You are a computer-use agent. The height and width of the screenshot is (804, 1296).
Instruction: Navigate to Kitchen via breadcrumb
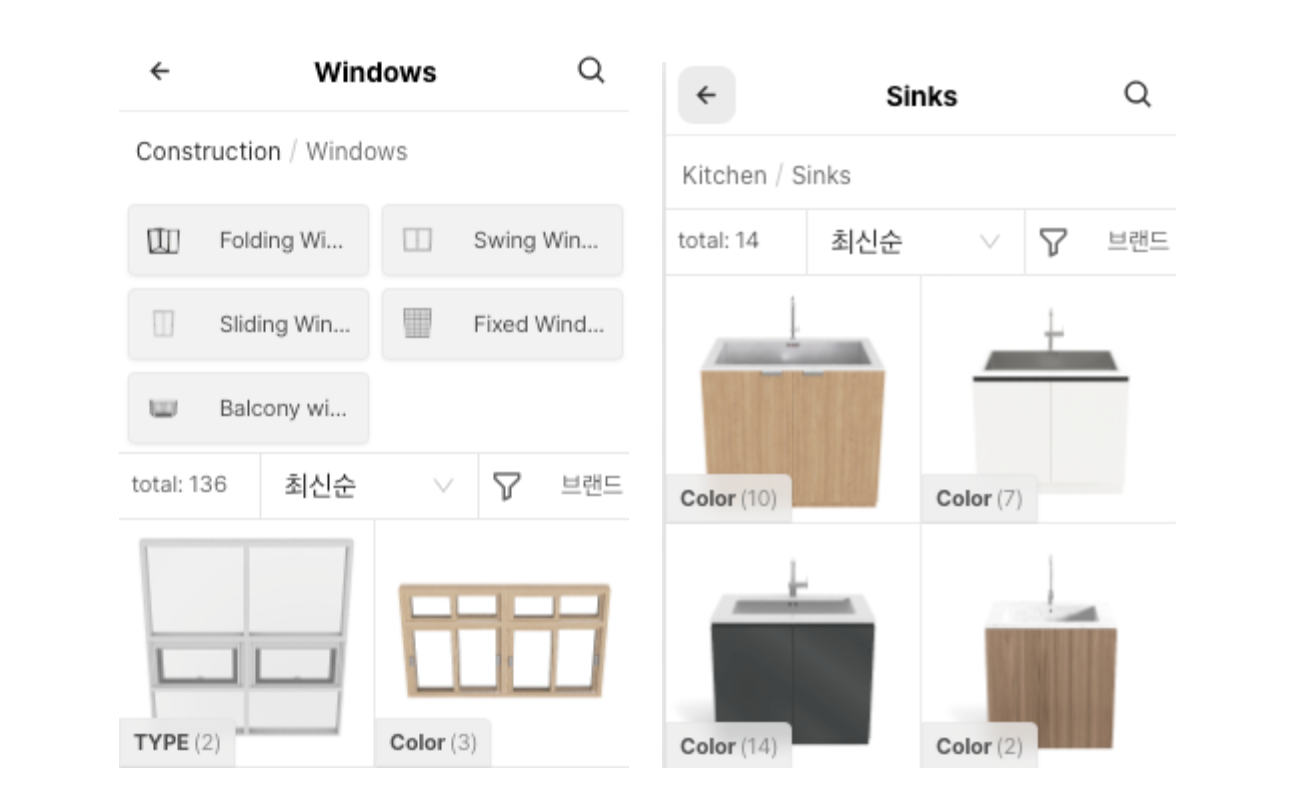tap(724, 176)
